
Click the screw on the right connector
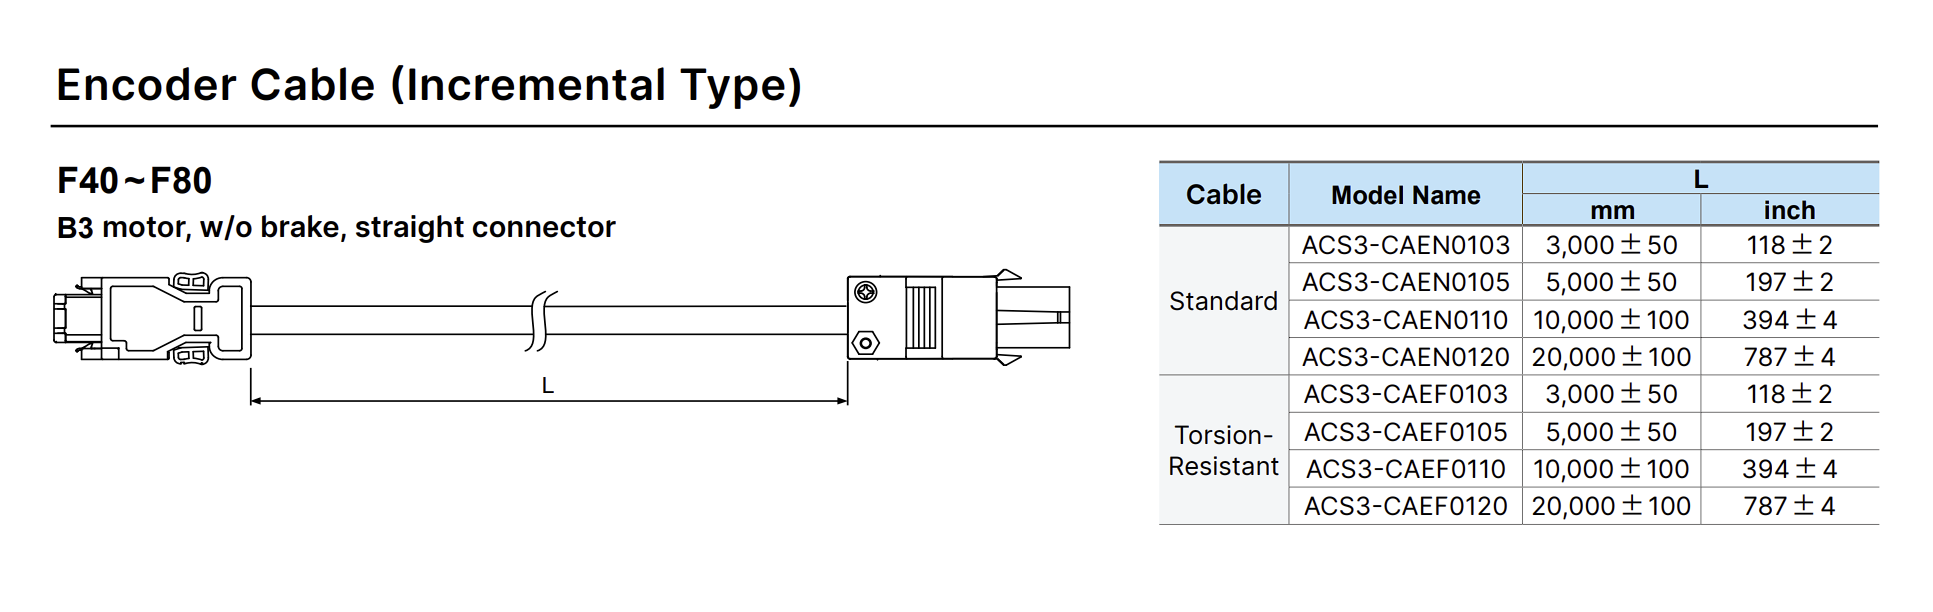point(866,292)
